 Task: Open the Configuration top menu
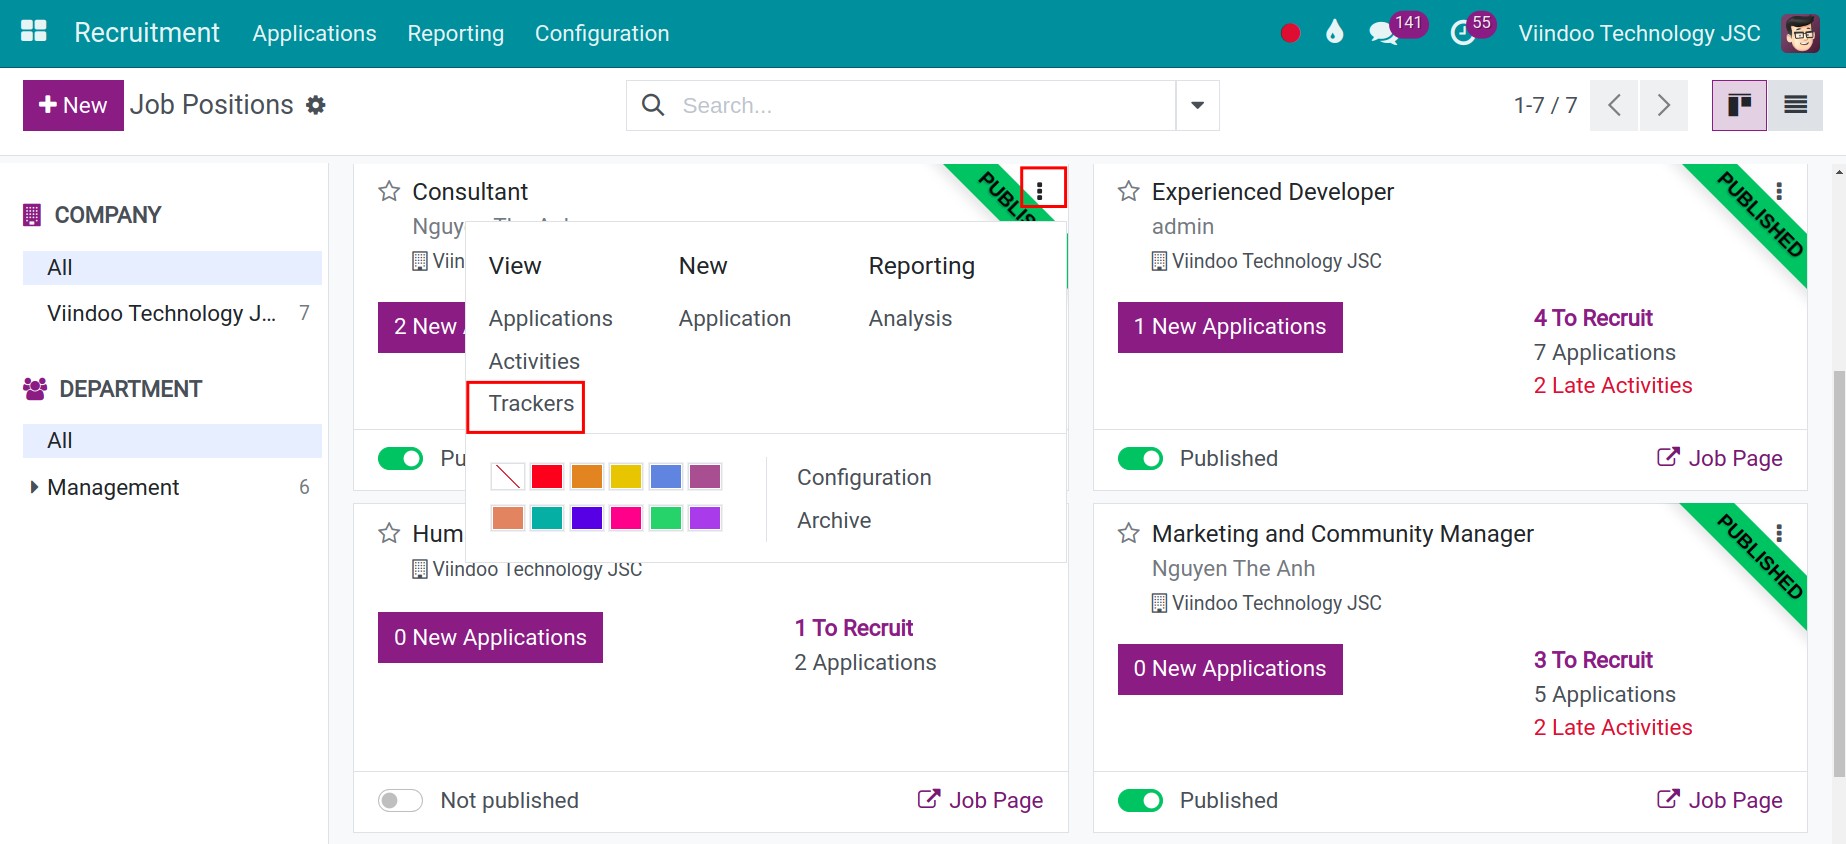click(602, 33)
